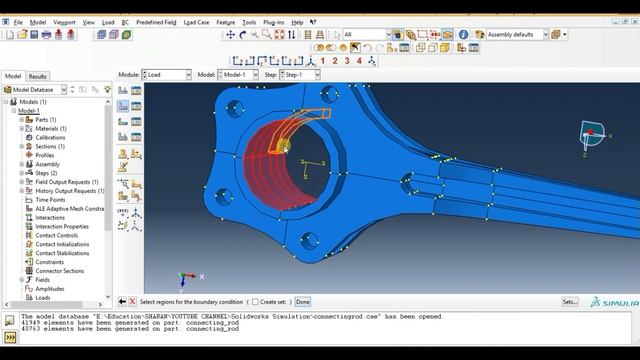The width and height of the screenshot is (640, 360).
Task: Open the Load Case menu
Action: (196, 22)
